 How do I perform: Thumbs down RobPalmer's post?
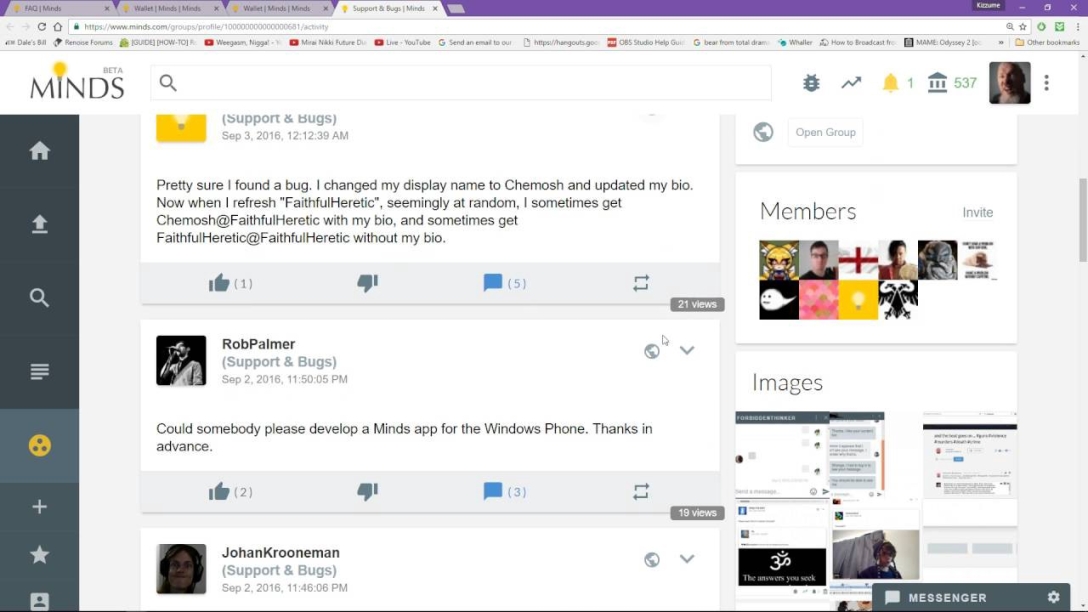click(x=367, y=492)
